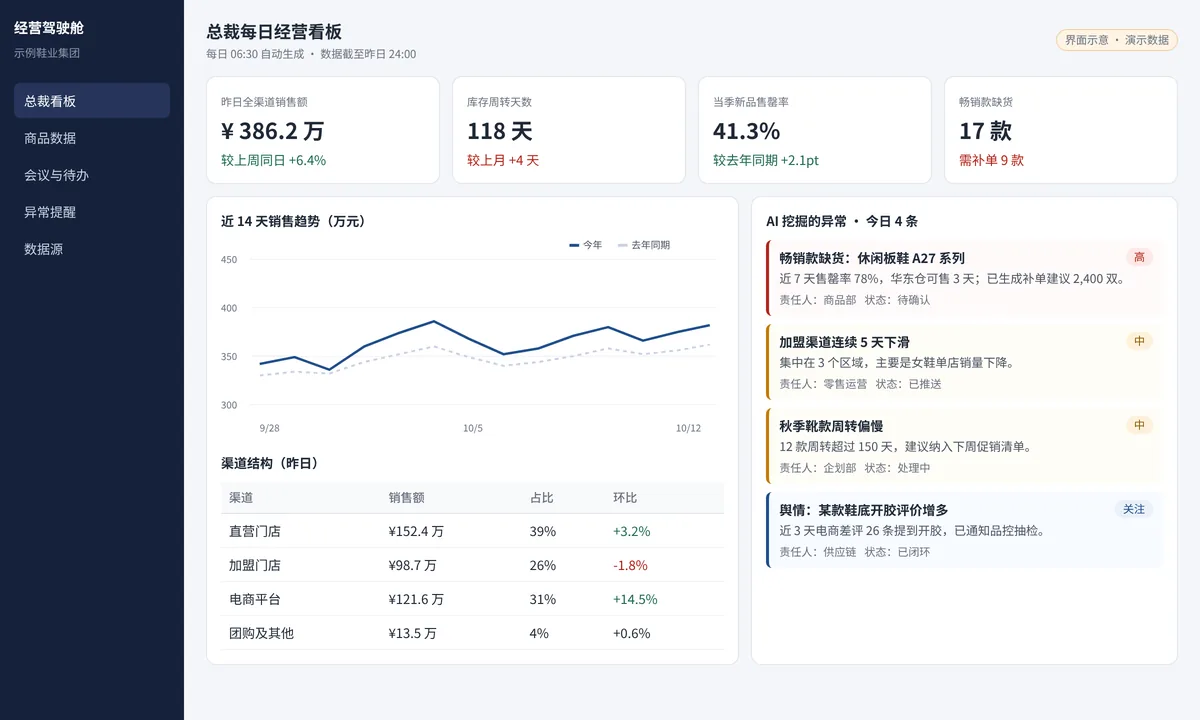
Task: Click the ¥13.5 万 sales value
Action: point(413,633)
